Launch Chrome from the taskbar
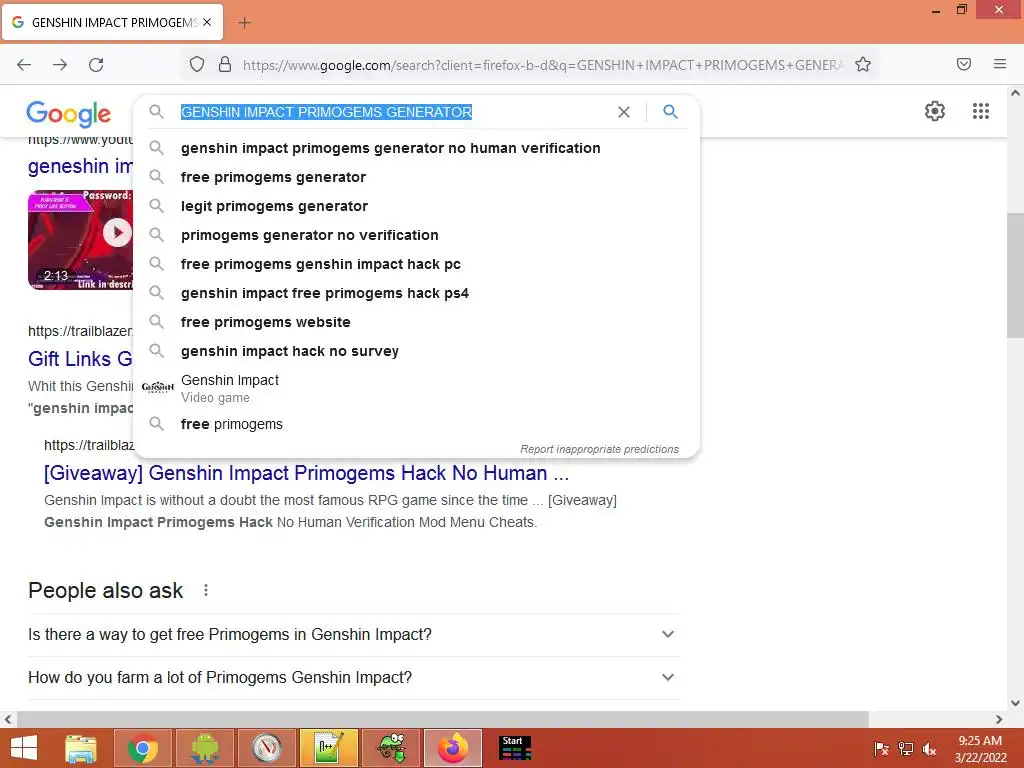This screenshot has width=1024, height=768. click(142, 748)
